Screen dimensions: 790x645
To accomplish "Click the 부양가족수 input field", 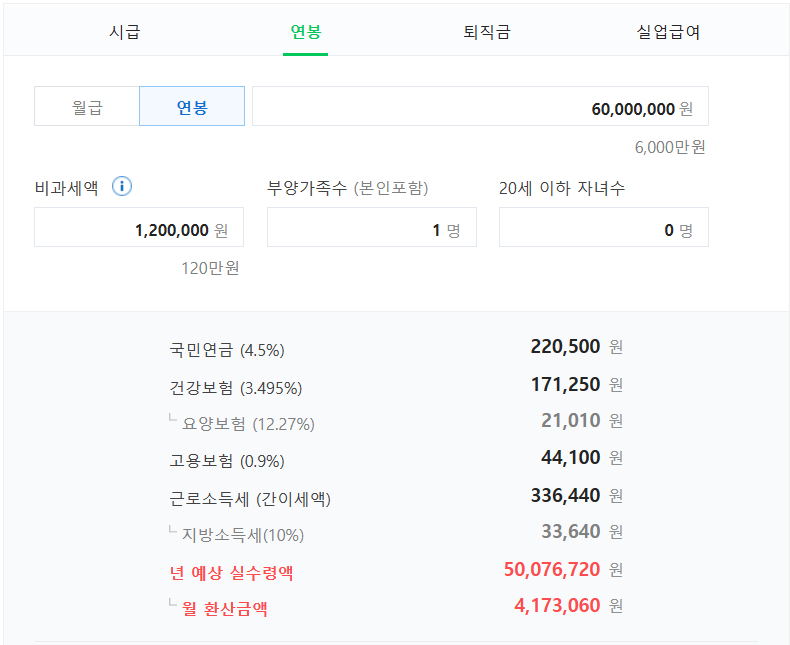I will pos(372,227).
